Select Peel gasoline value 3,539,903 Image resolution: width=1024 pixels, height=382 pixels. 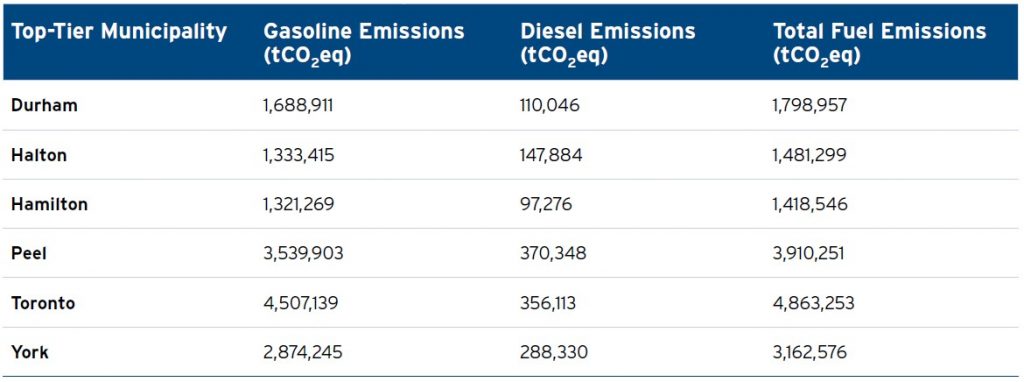303,253
